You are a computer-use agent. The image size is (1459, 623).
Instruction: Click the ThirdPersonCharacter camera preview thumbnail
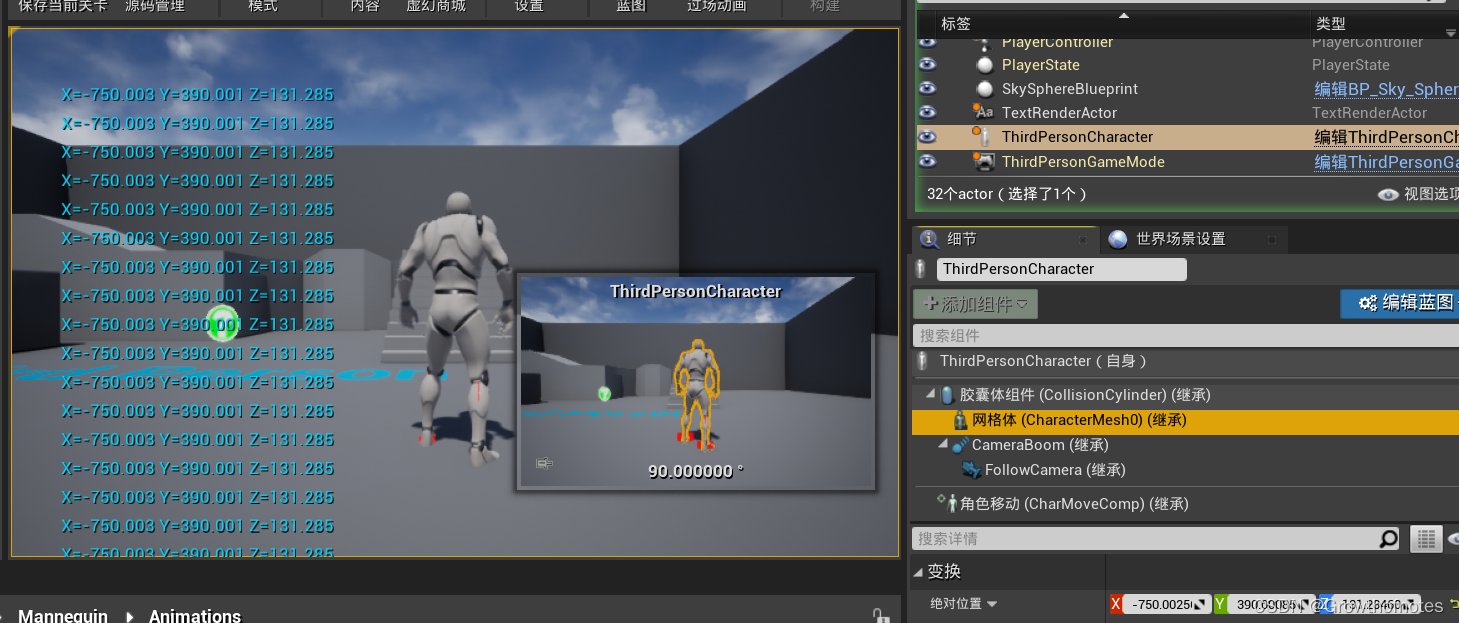pyautogui.click(x=696, y=382)
